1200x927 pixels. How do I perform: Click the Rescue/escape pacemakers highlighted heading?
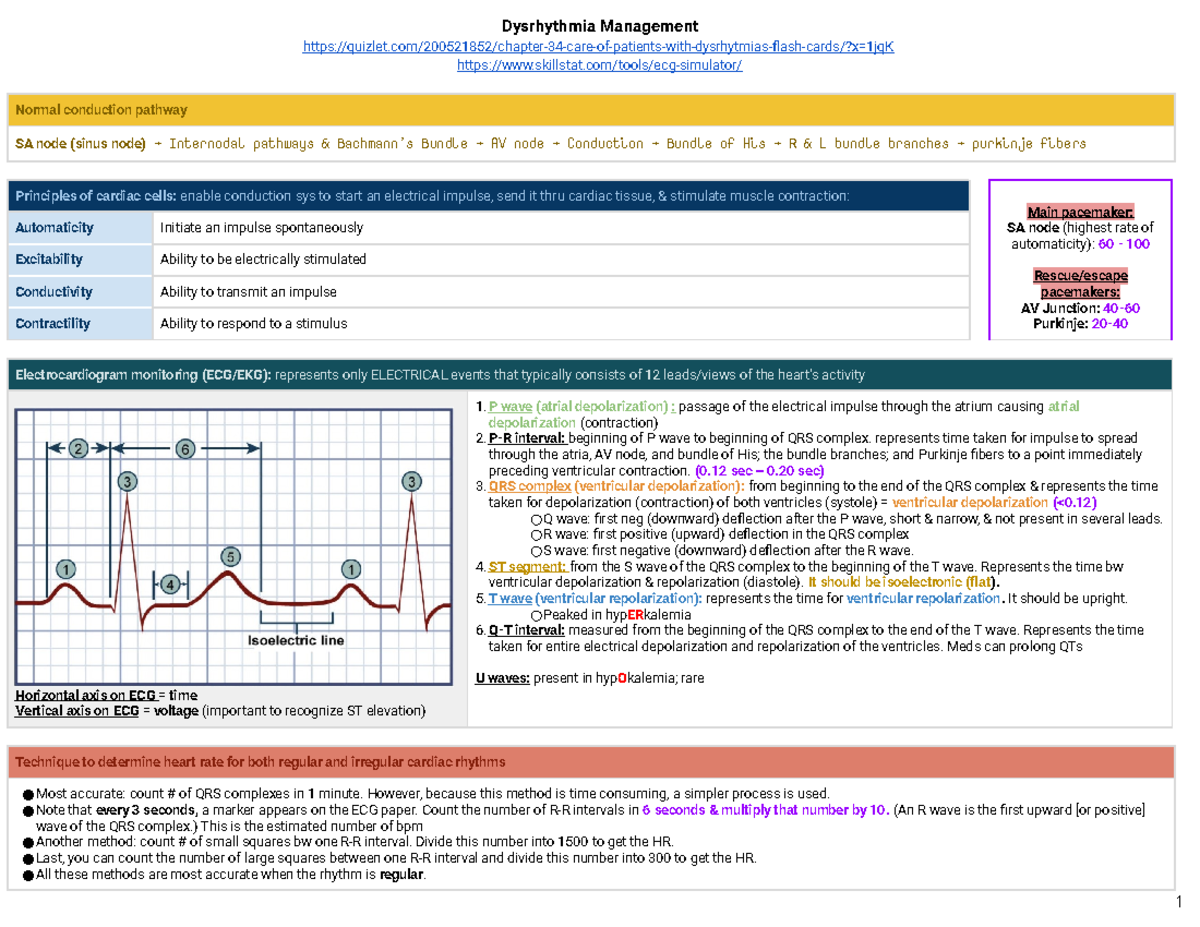click(1081, 284)
